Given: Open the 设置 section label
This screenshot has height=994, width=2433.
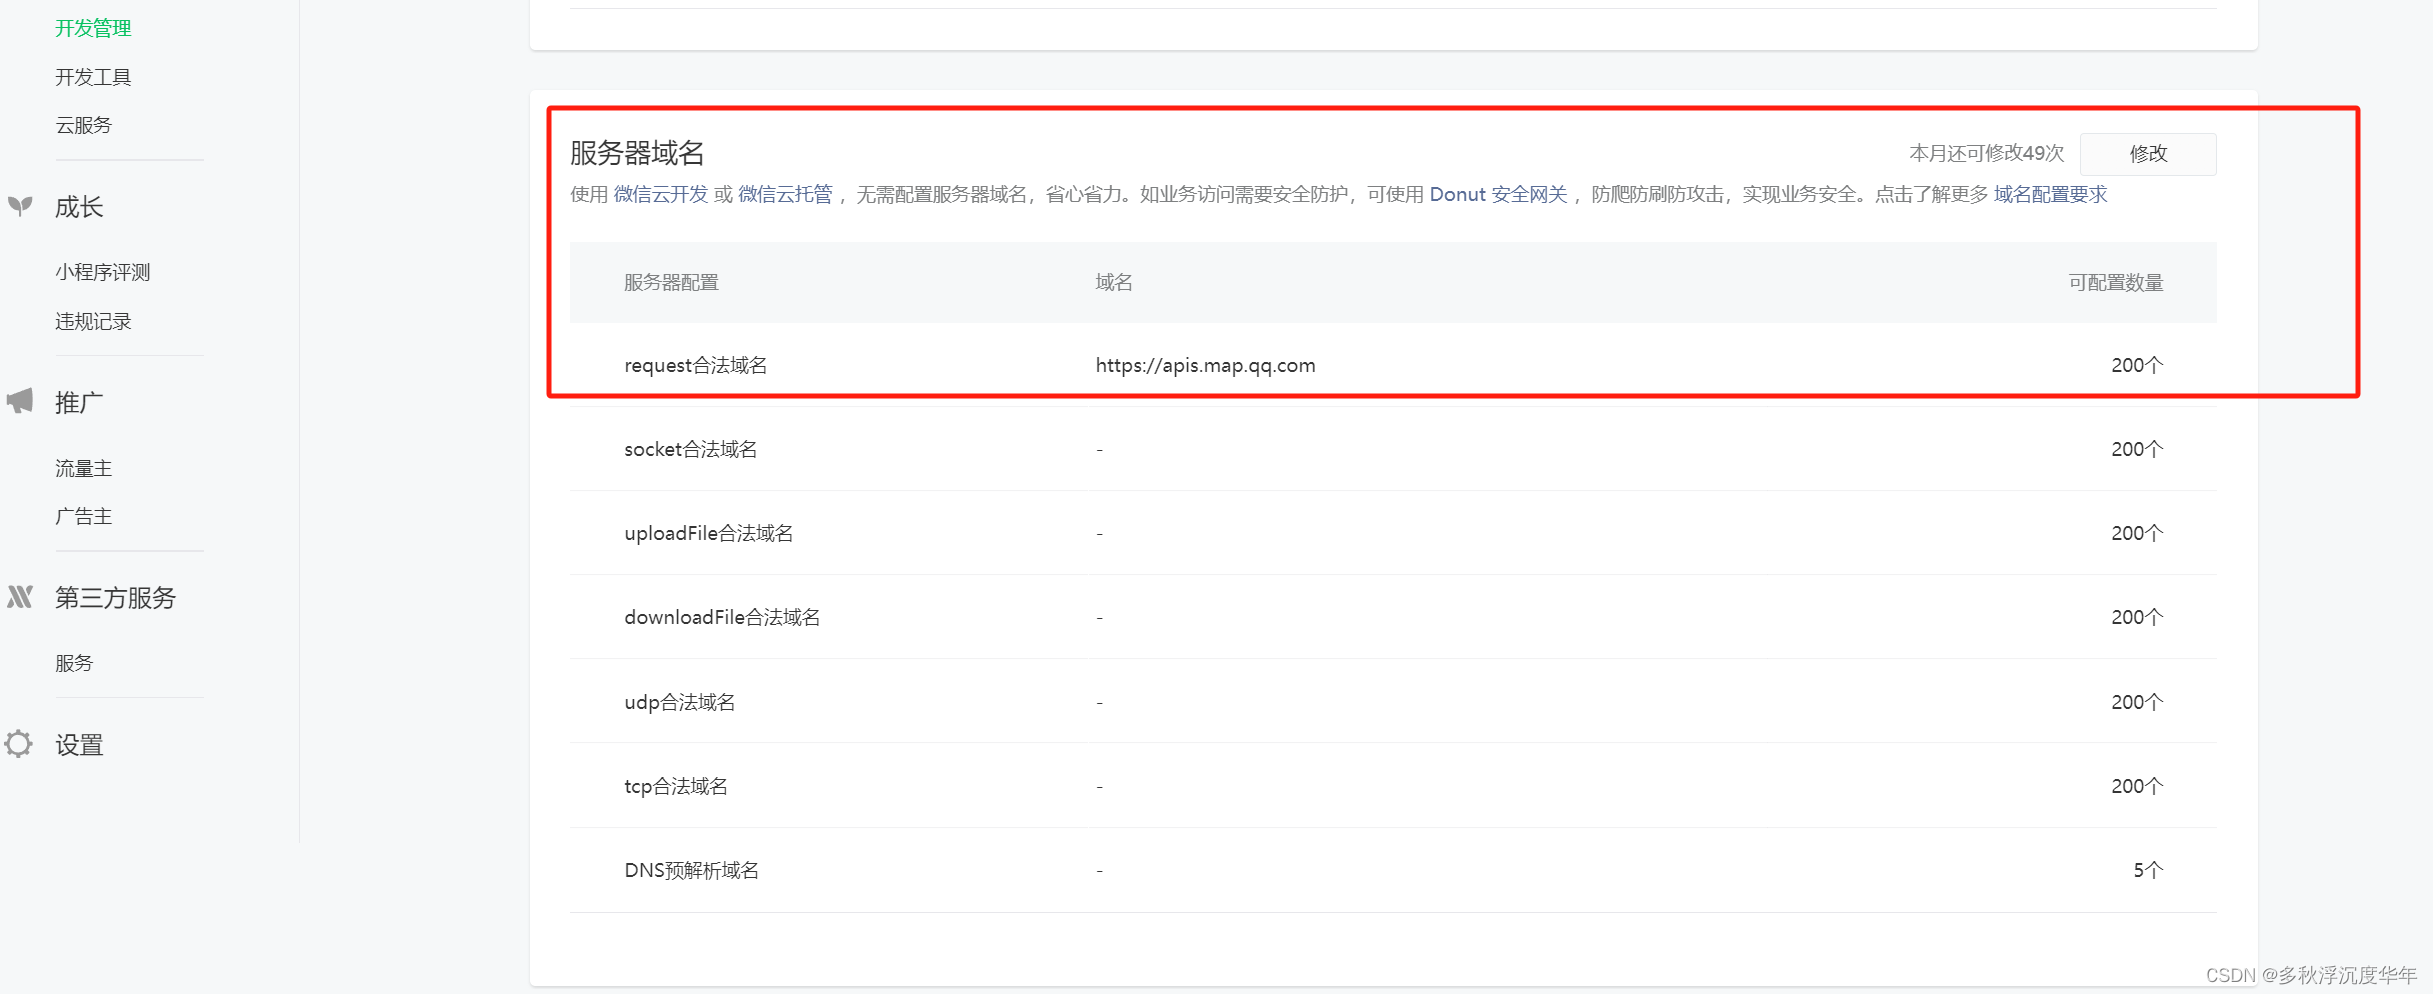Looking at the screenshot, I should pyautogui.click(x=79, y=745).
